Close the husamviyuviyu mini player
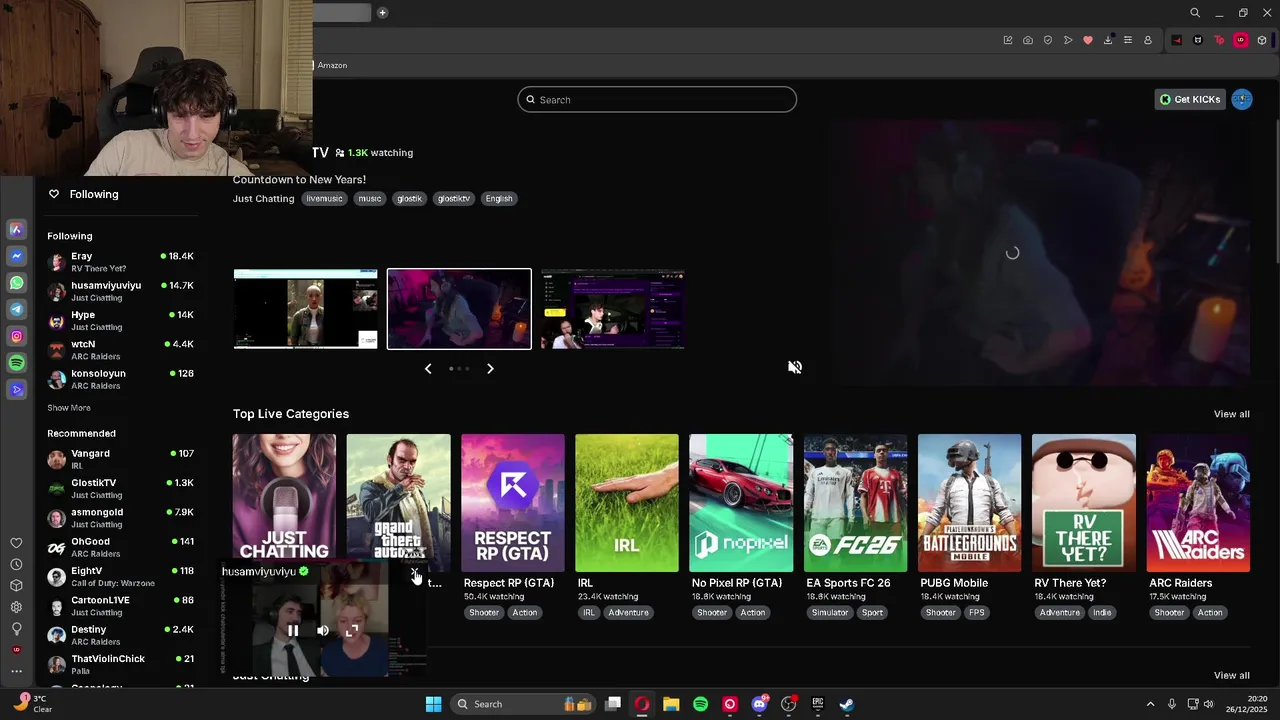The image size is (1280, 720). coord(414,573)
